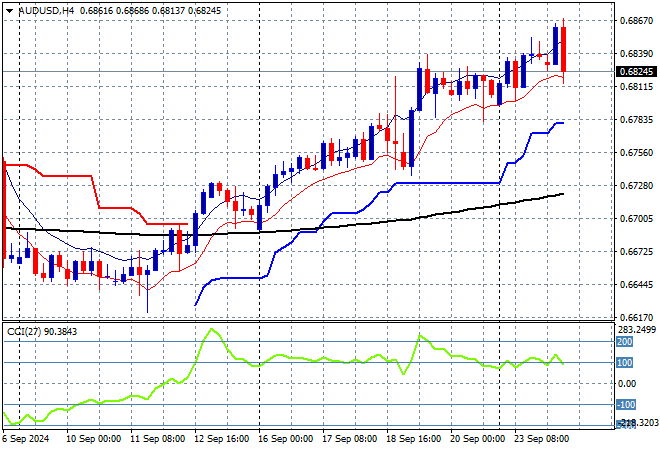Select the 0.67835 price scale label
This screenshot has width=660, height=450.
tap(637, 120)
